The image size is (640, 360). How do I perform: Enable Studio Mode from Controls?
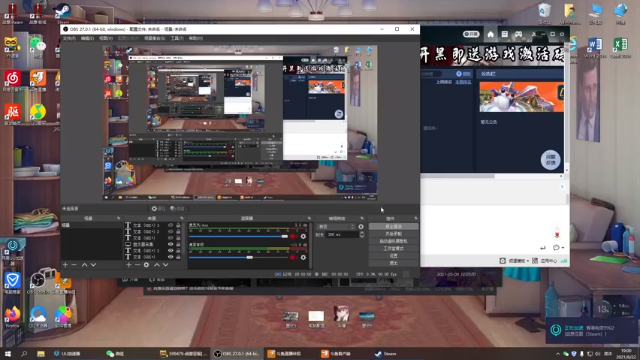393,249
